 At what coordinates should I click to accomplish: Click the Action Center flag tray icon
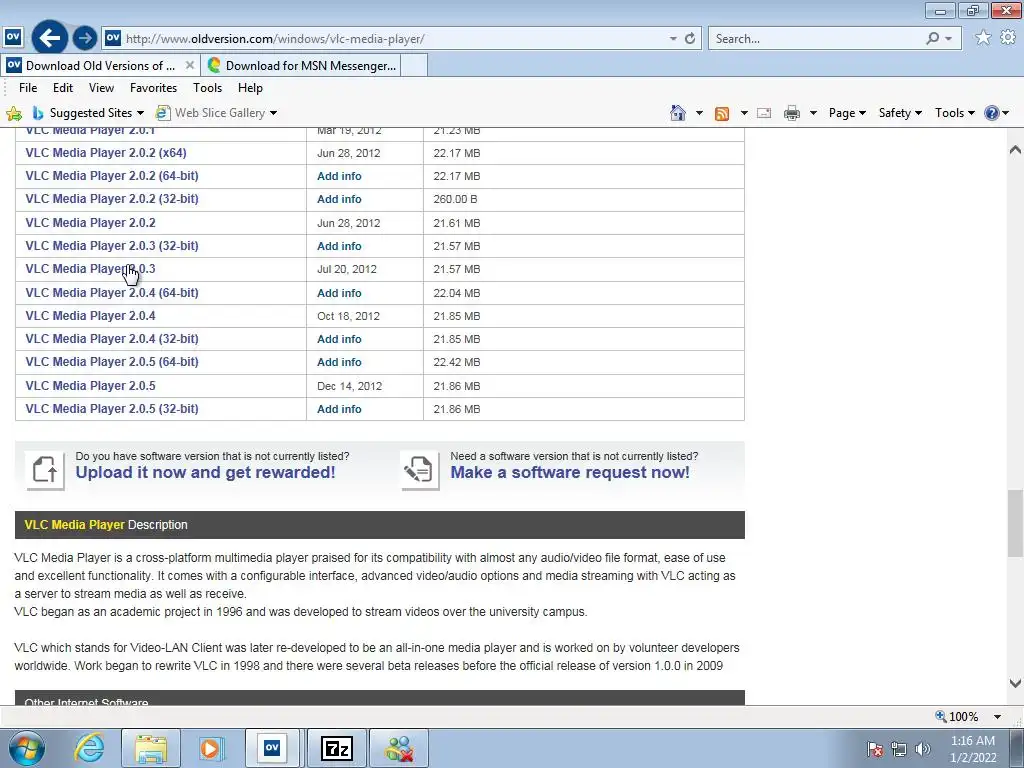click(x=875, y=749)
